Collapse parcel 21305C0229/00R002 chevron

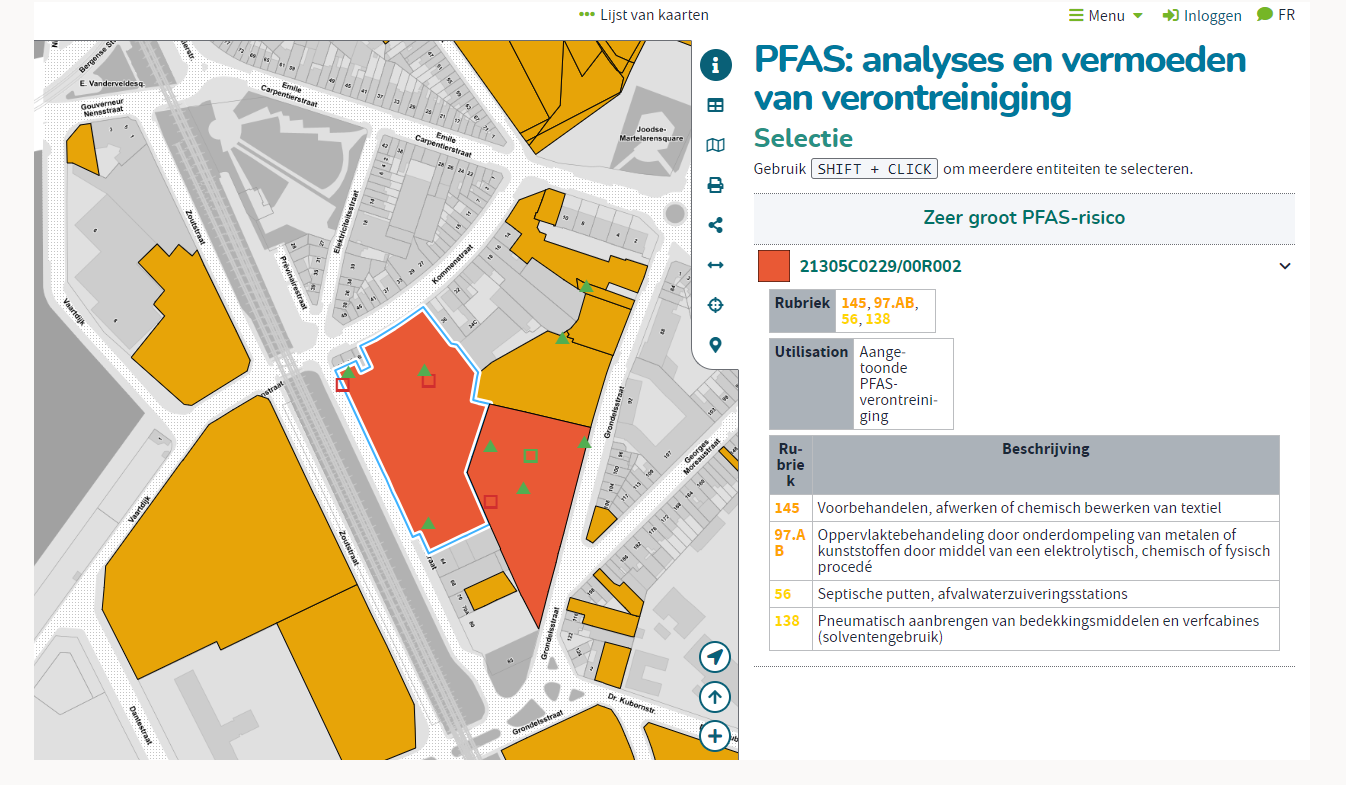(x=1285, y=266)
